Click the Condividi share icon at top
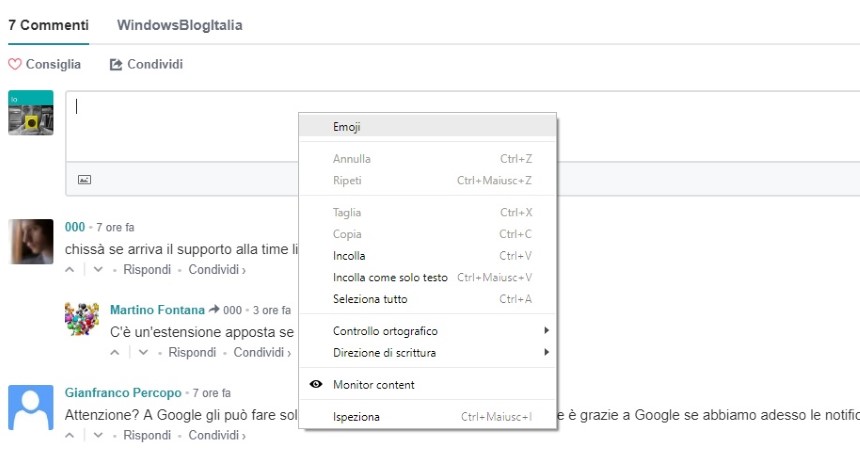 point(116,64)
